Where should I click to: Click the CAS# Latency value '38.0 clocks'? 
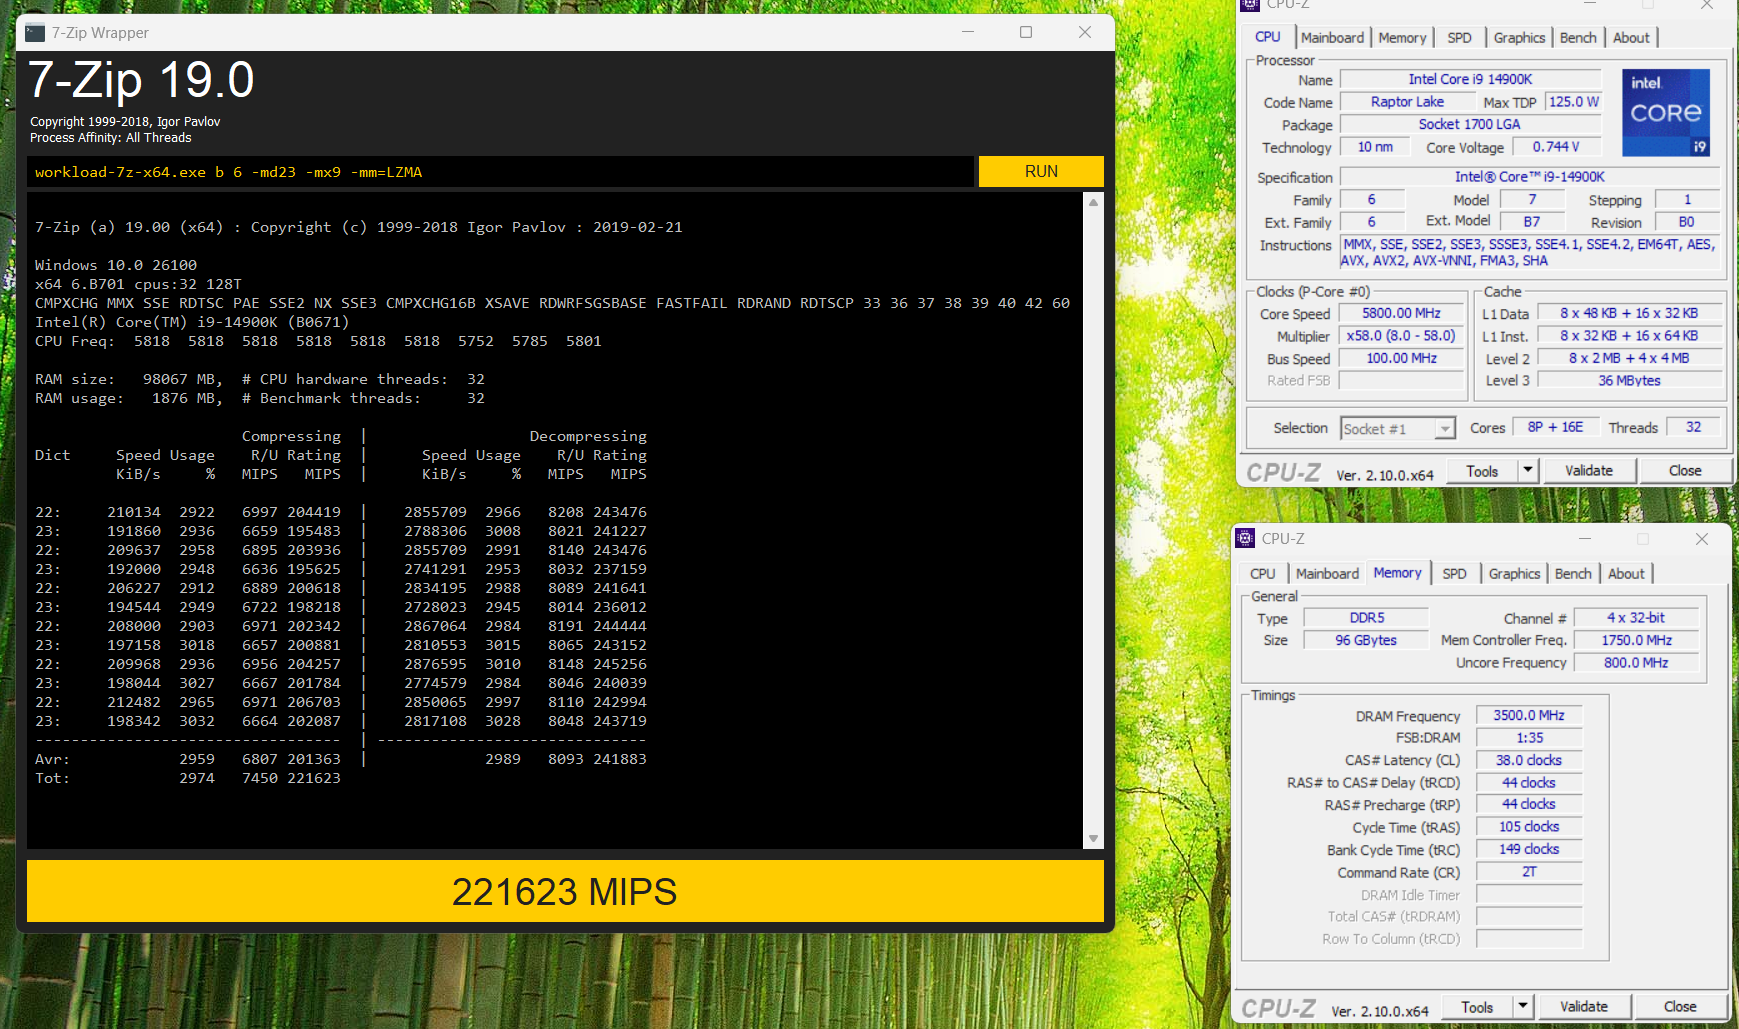coord(1529,760)
